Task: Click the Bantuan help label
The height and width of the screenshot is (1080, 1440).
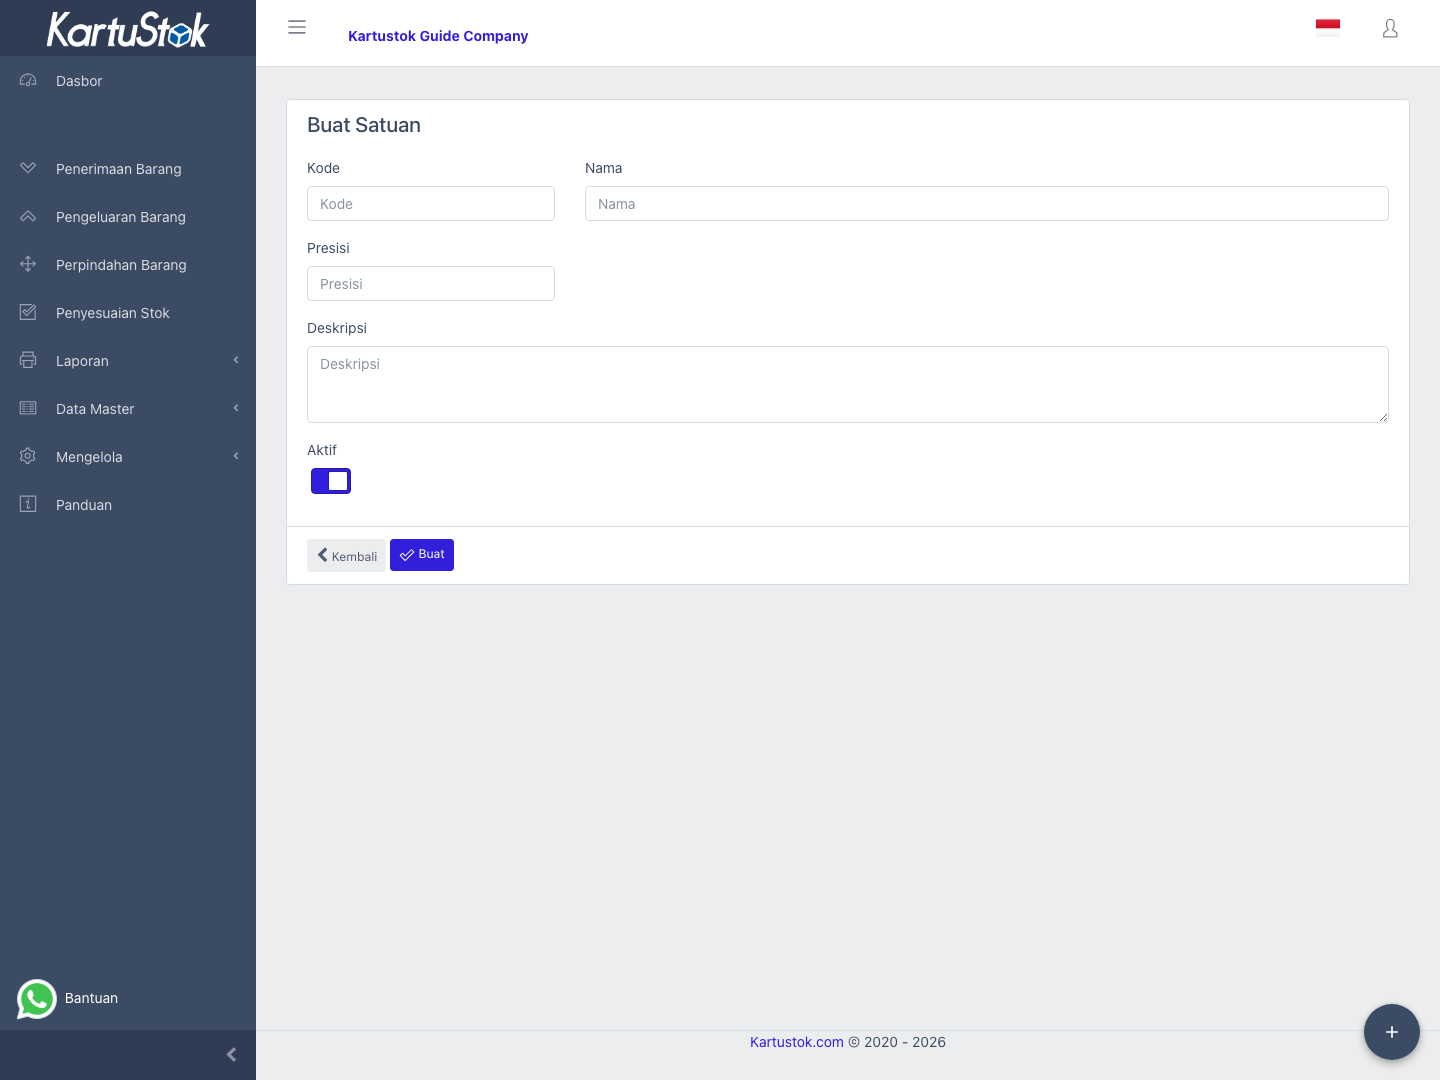Action: pyautogui.click(x=91, y=998)
